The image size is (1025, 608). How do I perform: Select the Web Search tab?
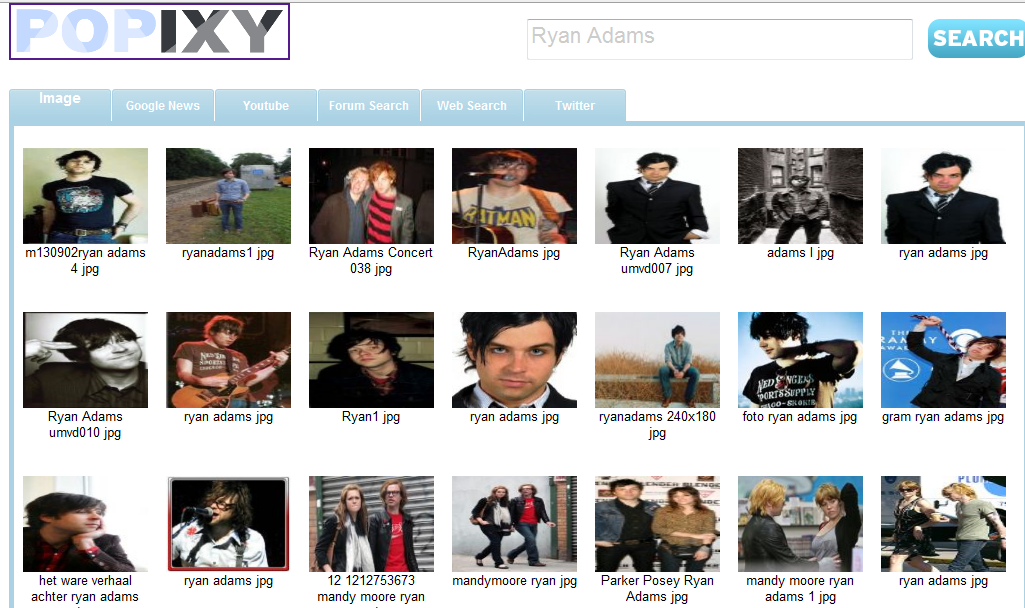(472, 106)
